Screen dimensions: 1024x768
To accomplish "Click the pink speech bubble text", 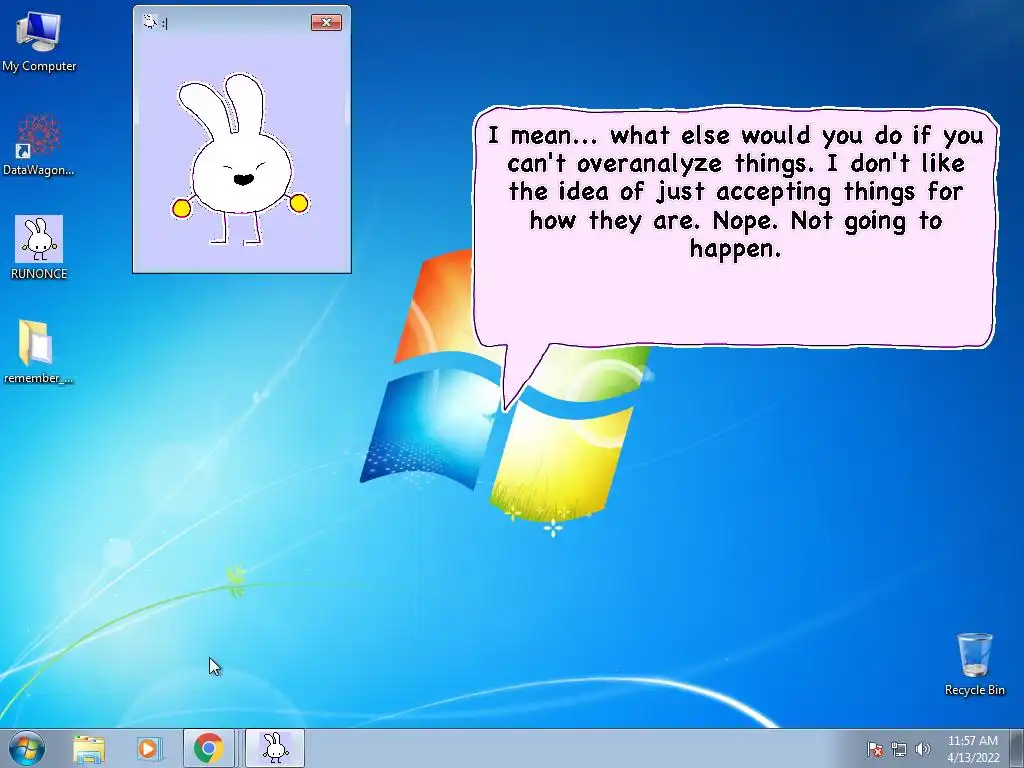I will pyautogui.click(x=735, y=191).
